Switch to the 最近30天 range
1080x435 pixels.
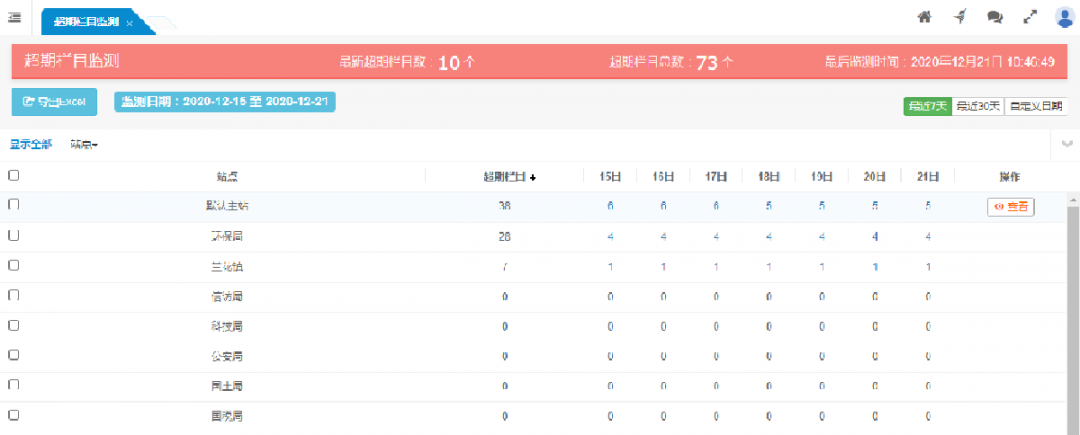(x=977, y=106)
